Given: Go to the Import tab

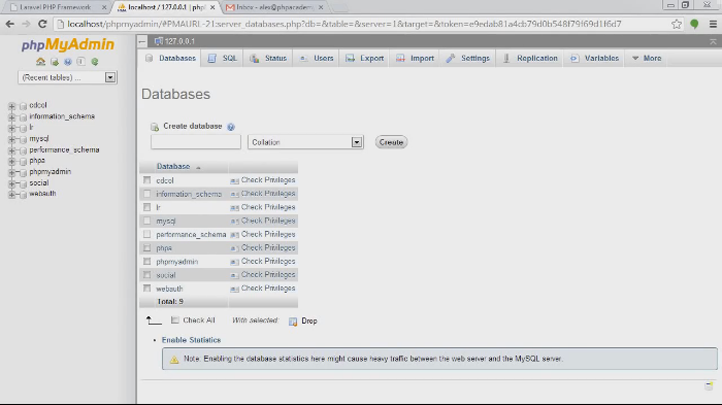Looking at the screenshot, I should tap(415, 58).
